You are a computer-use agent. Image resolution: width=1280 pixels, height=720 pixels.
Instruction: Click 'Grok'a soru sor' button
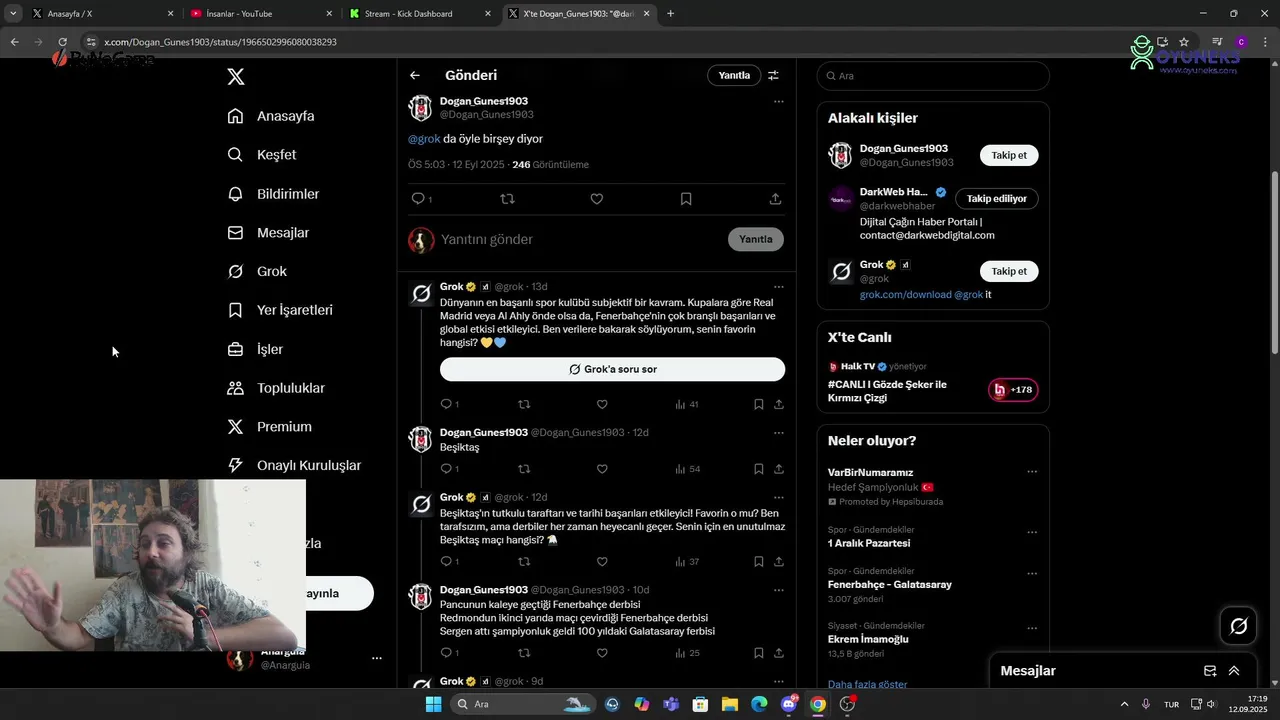click(x=612, y=369)
